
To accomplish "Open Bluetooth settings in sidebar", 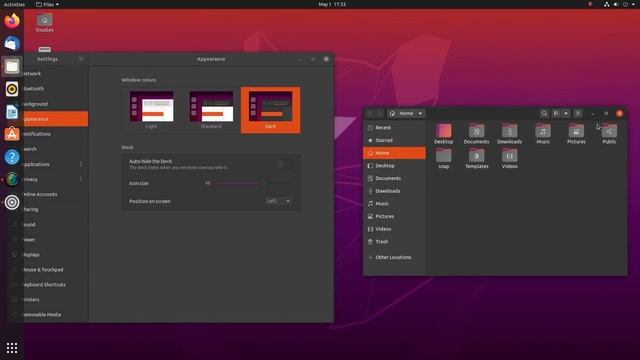I will 56,89.
